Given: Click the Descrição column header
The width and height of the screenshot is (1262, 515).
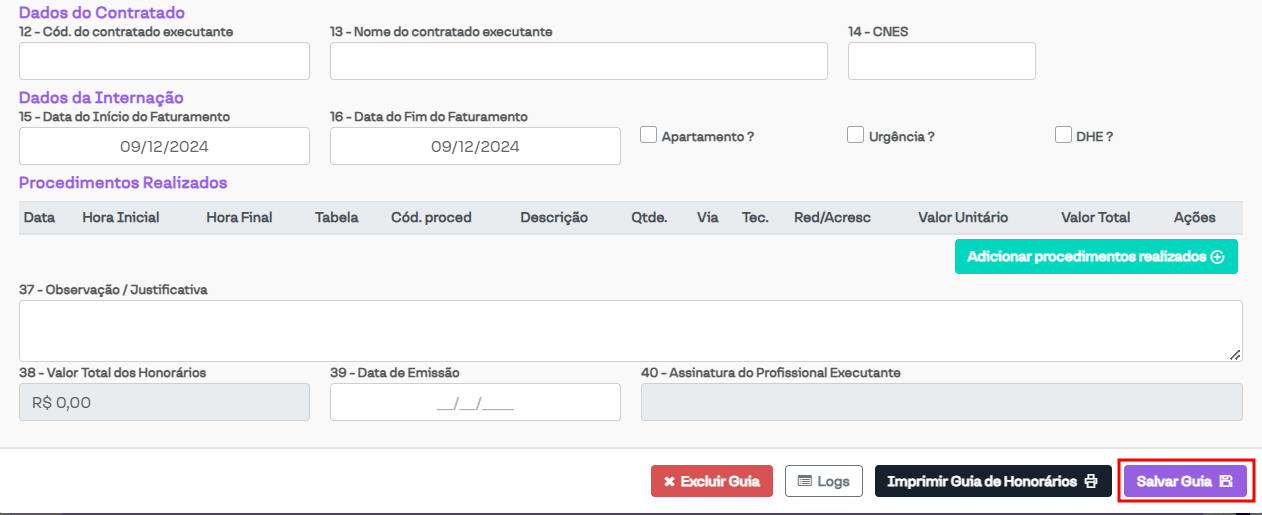Looking at the screenshot, I should tap(554, 218).
